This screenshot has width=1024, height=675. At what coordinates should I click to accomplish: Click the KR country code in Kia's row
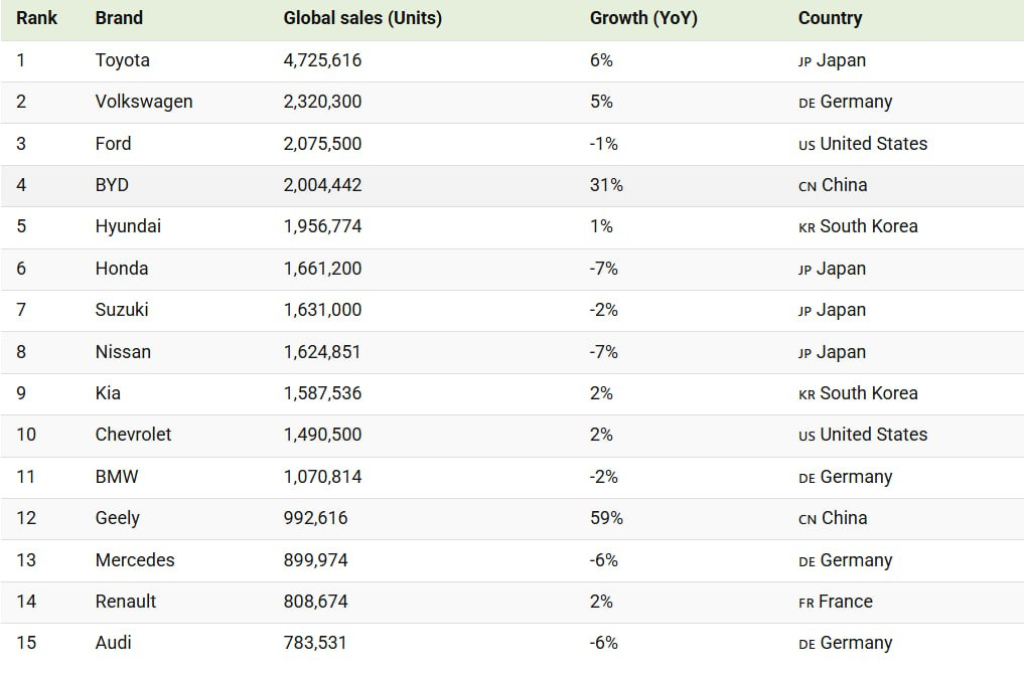click(806, 395)
